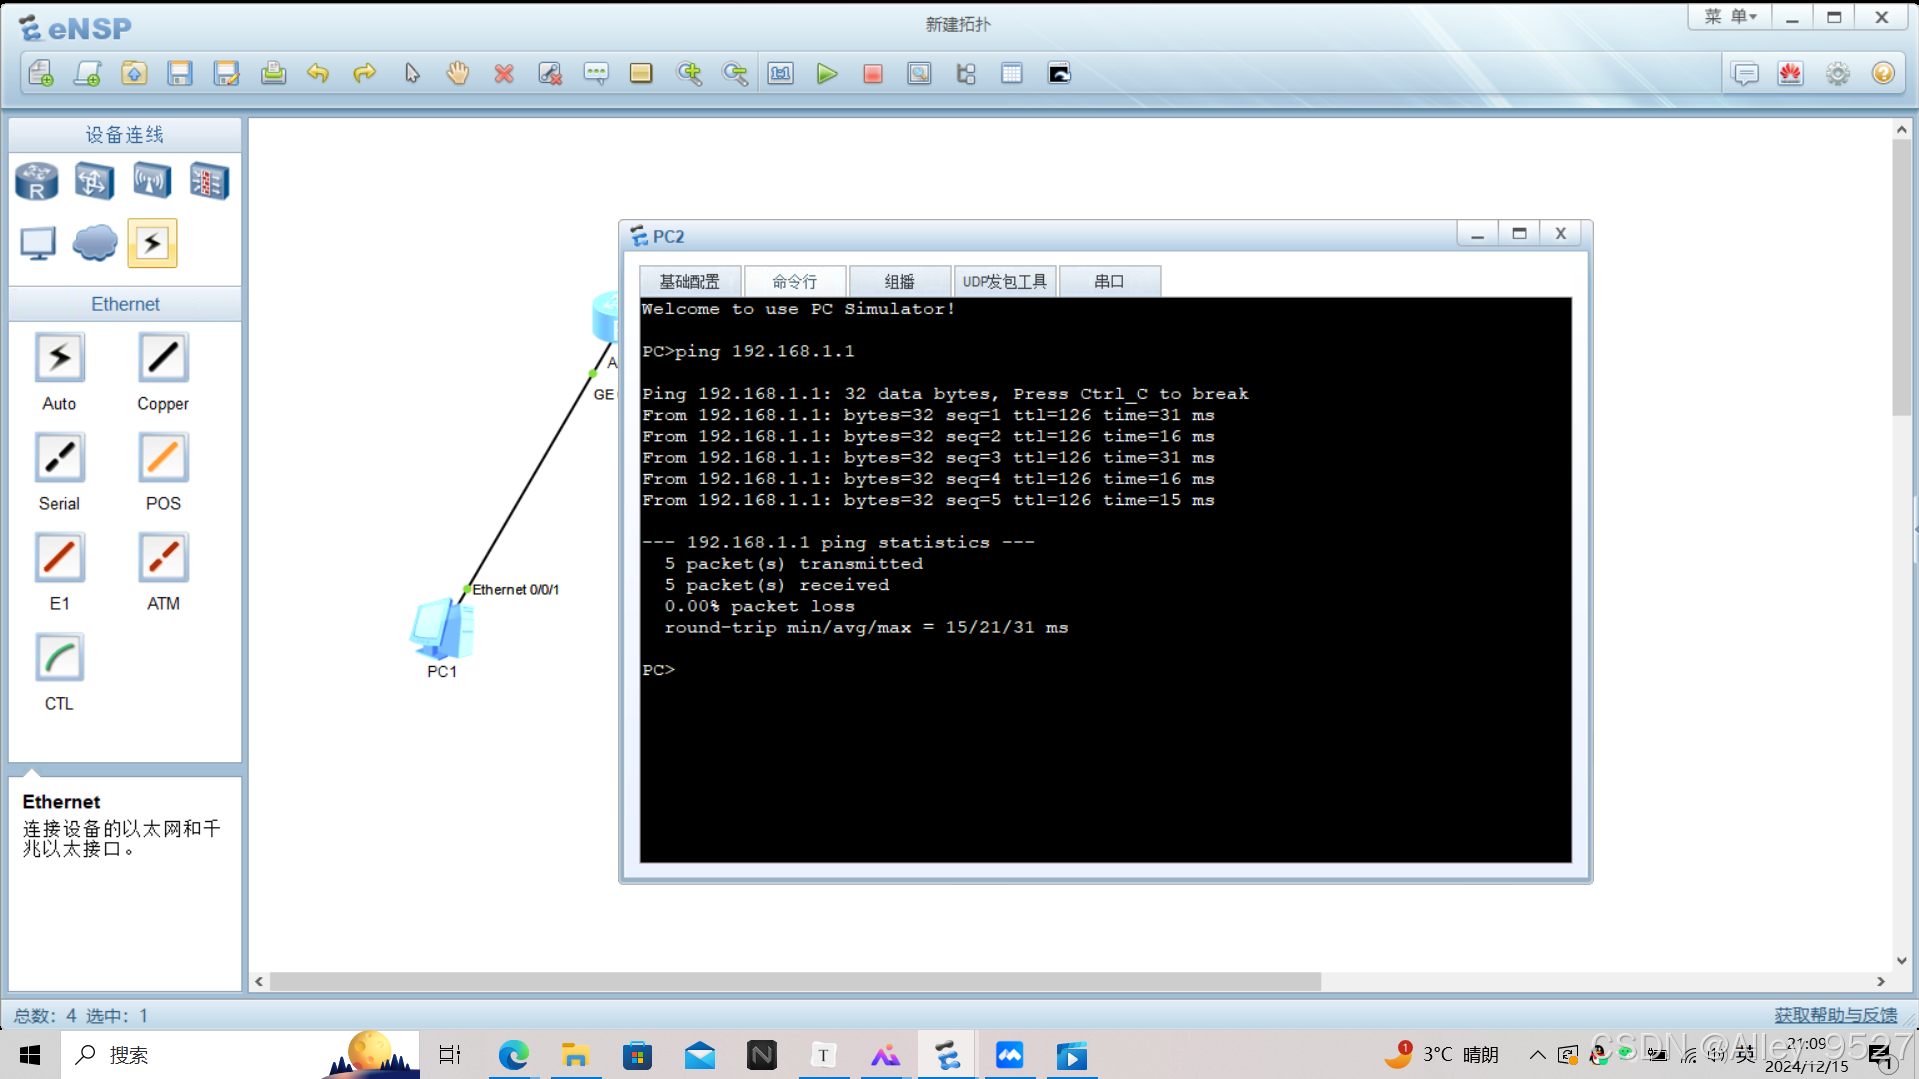Image resolution: width=1919 pixels, height=1079 pixels.
Task: Select the WLAN device category
Action: [x=152, y=182]
